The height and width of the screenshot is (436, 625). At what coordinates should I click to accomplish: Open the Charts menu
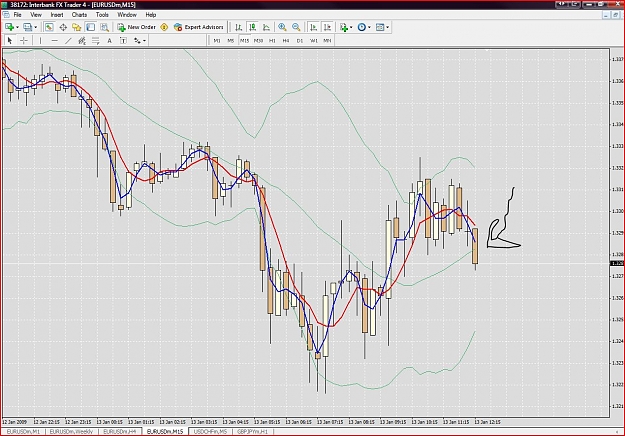pyautogui.click(x=79, y=15)
